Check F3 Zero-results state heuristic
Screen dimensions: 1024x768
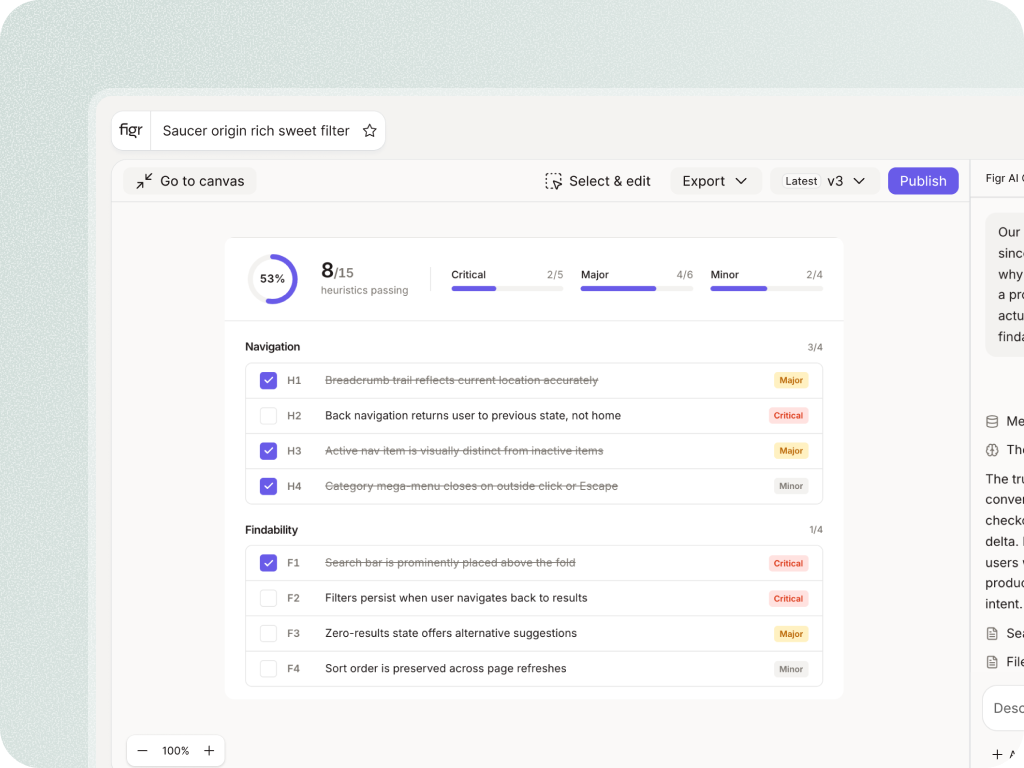tap(268, 633)
